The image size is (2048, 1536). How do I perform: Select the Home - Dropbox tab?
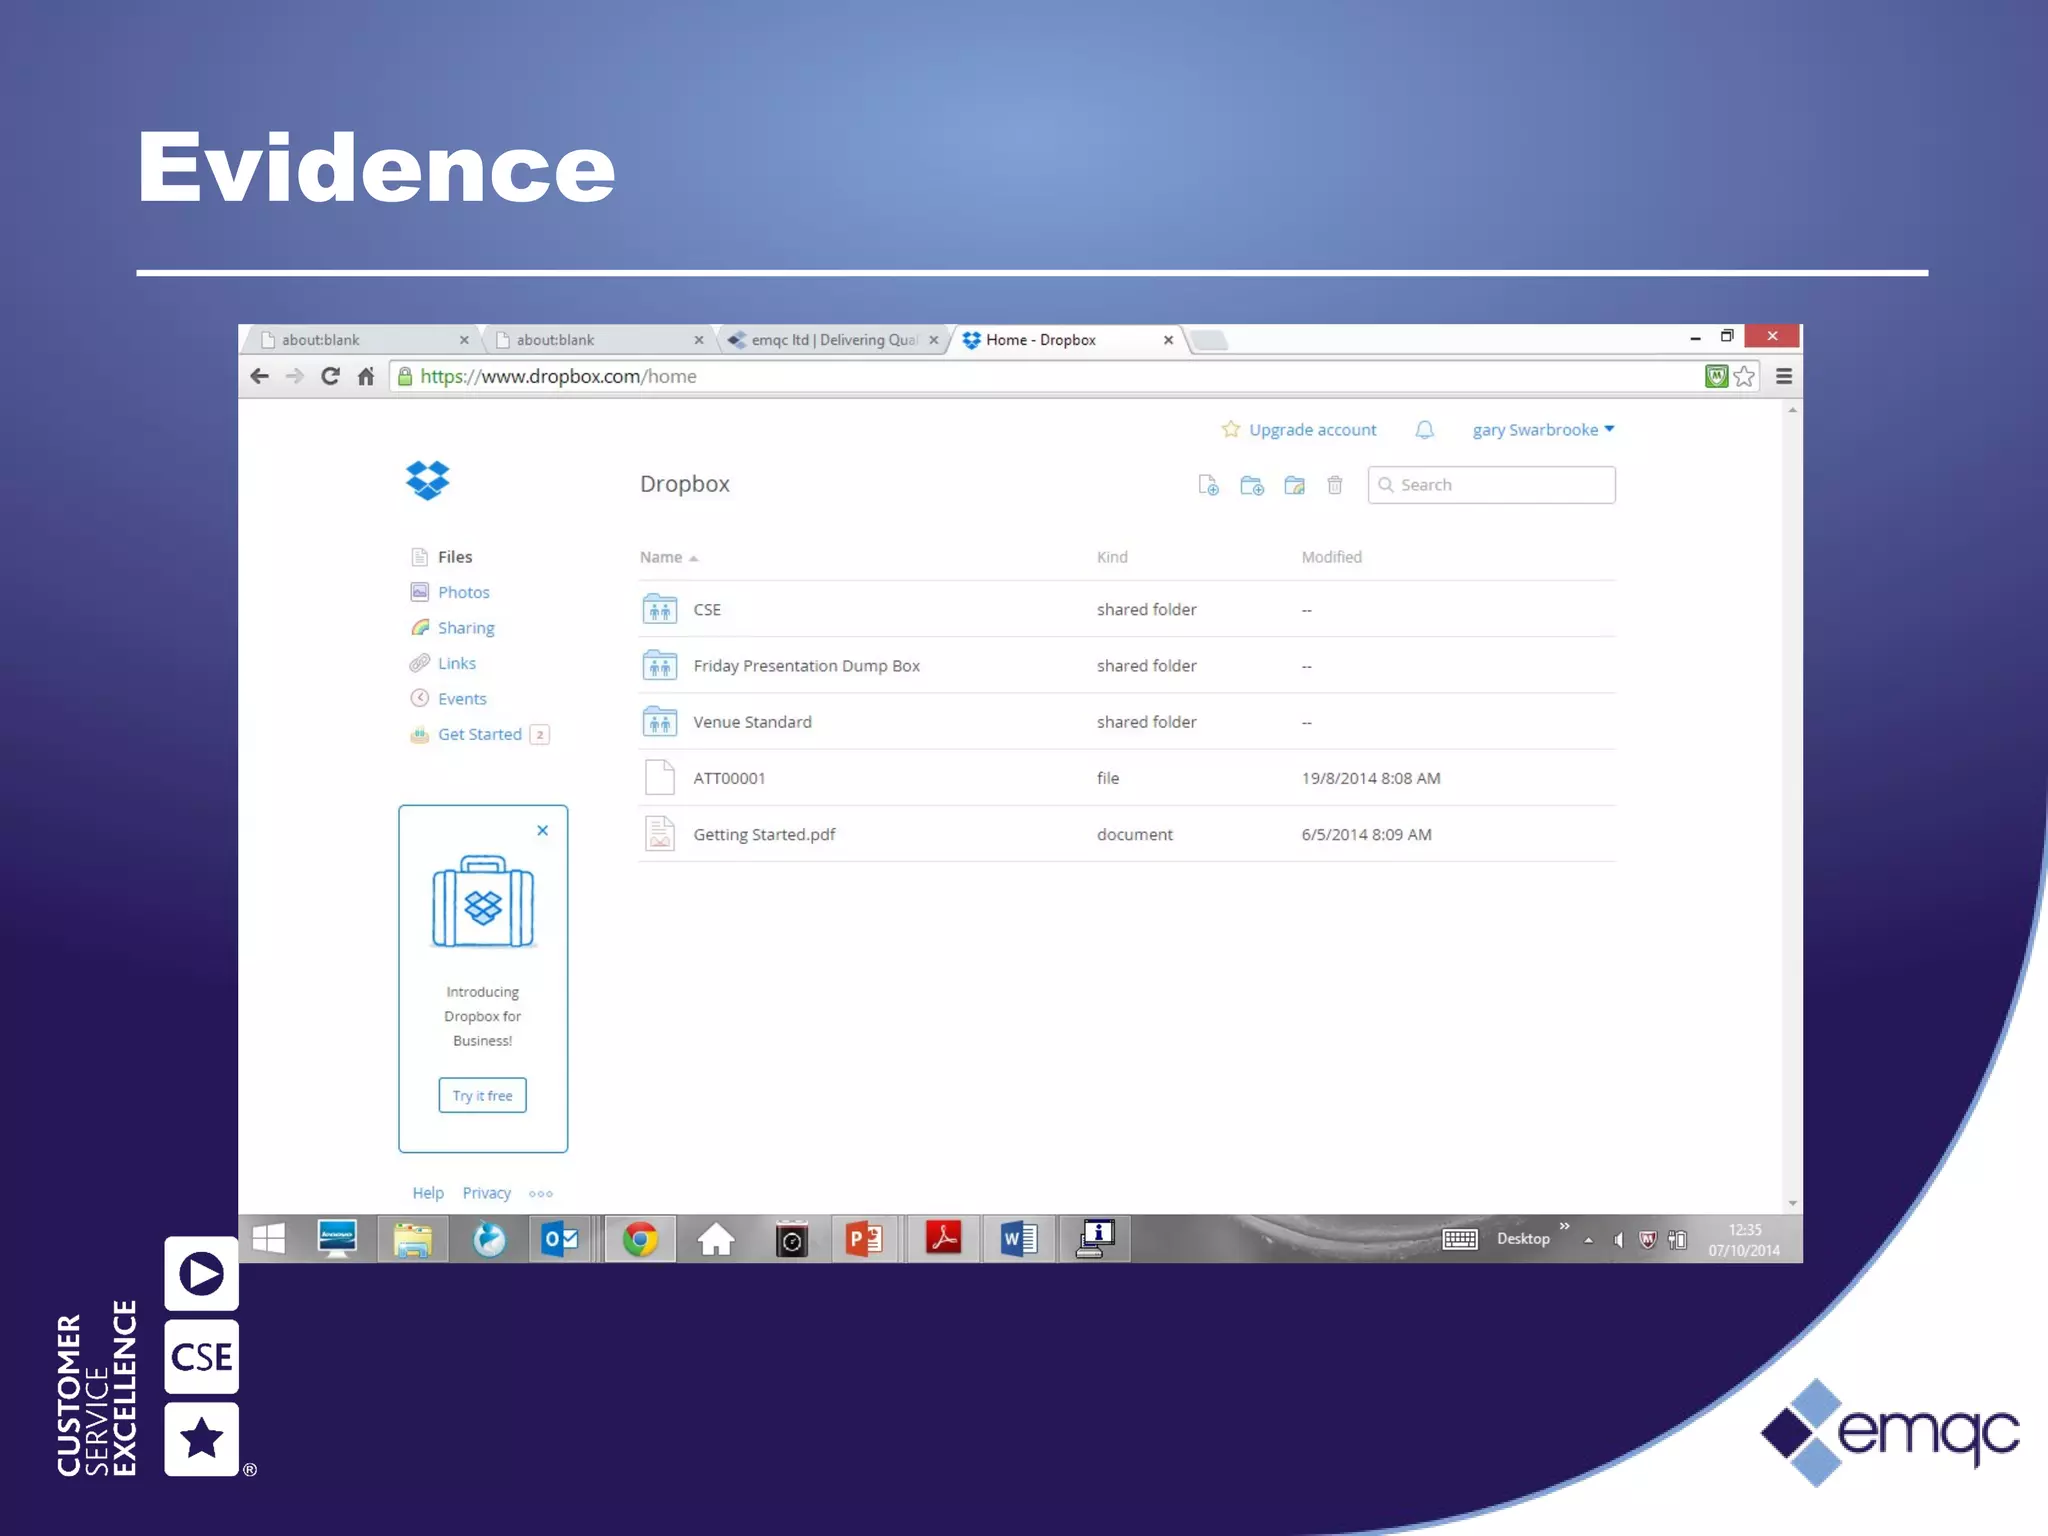pos(1066,340)
